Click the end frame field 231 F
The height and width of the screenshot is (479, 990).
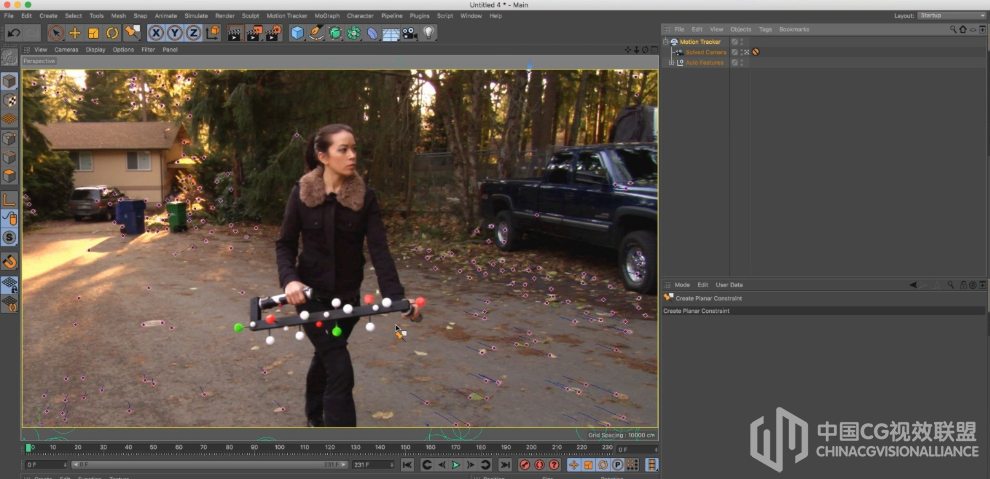373,464
